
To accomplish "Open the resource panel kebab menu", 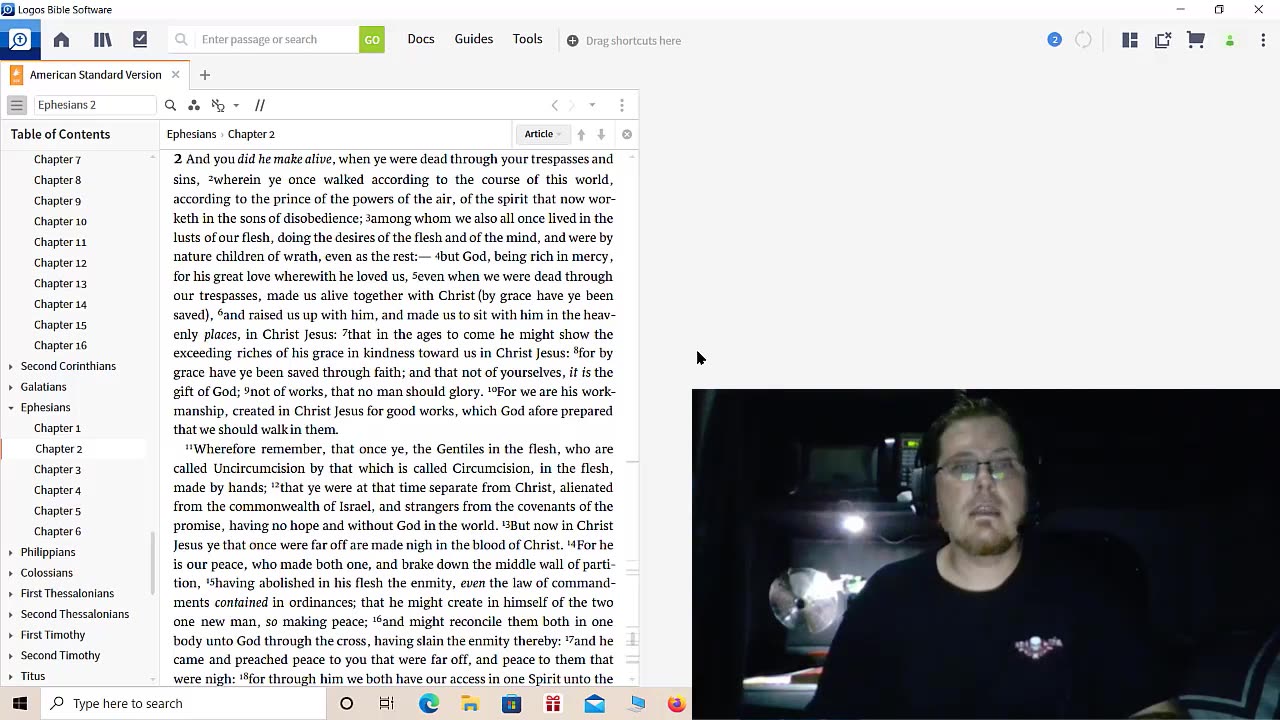I will pos(622,105).
